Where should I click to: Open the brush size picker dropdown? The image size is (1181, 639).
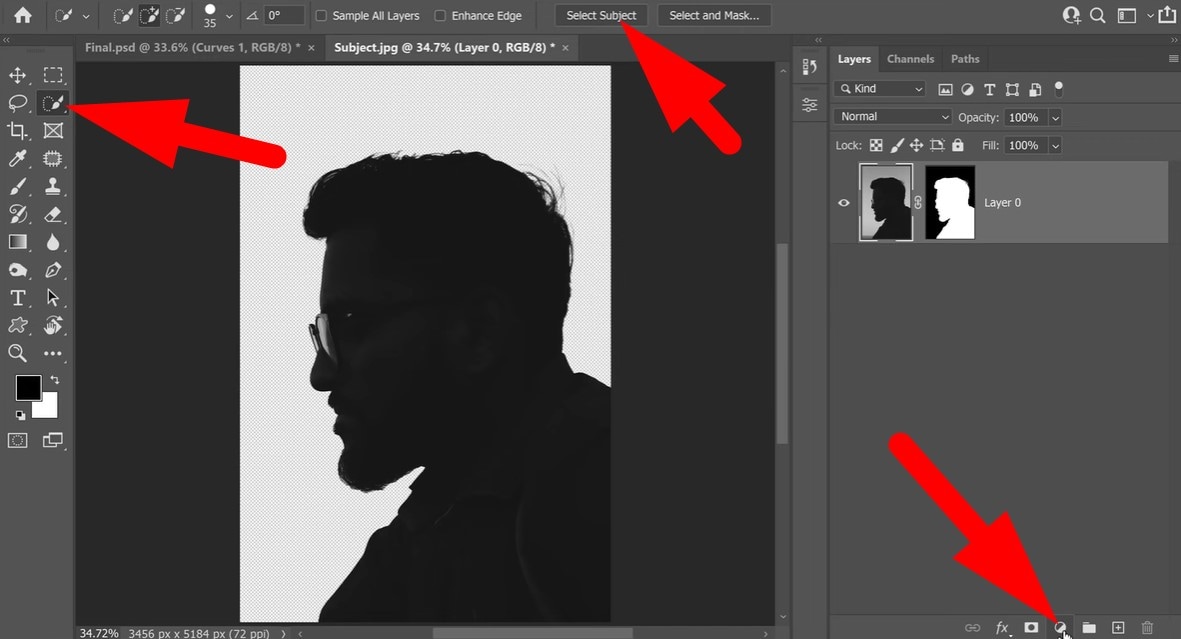[x=229, y=16]
